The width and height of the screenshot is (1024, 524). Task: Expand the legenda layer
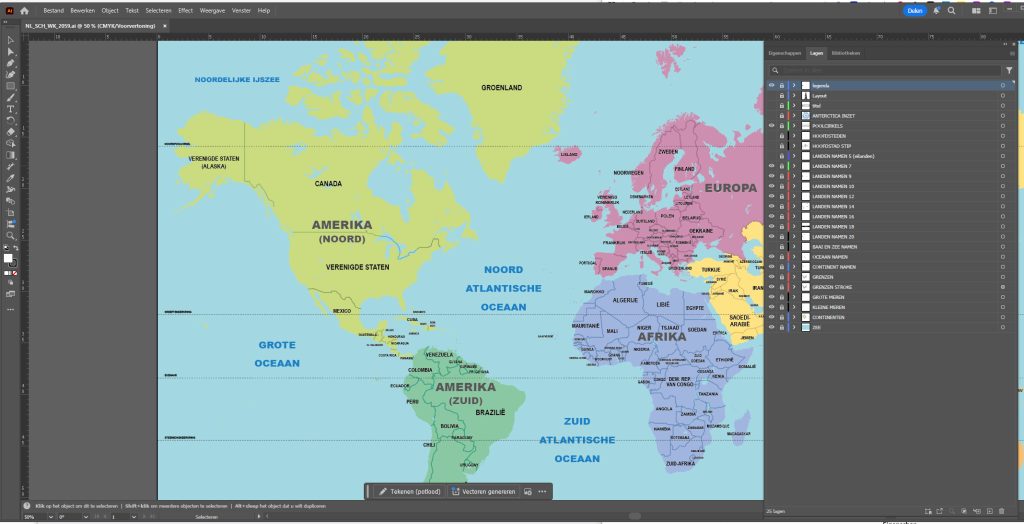point(794,86)
